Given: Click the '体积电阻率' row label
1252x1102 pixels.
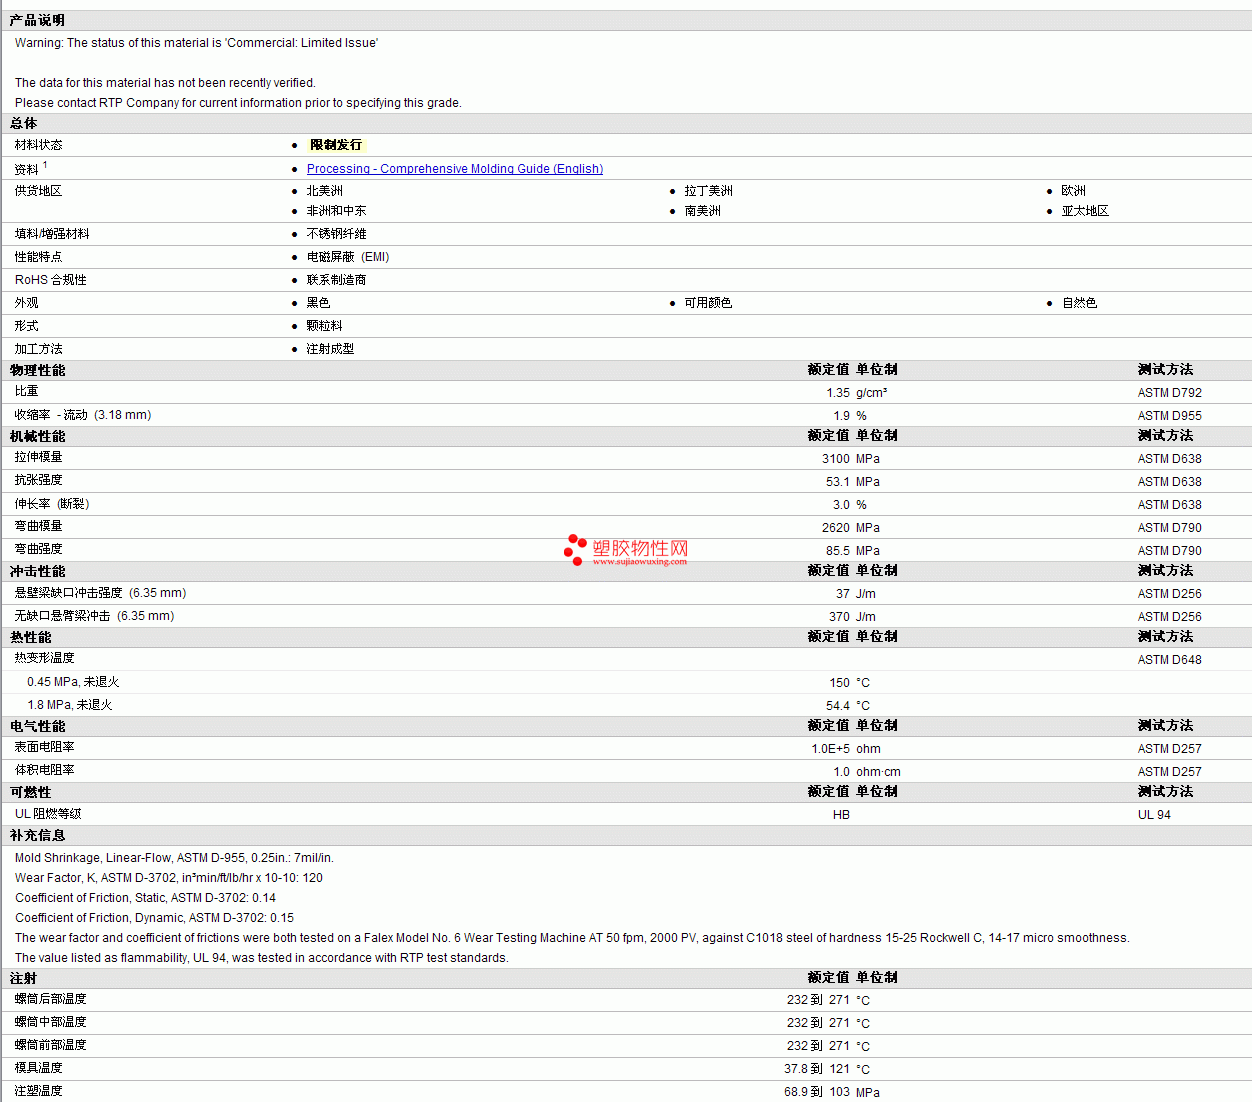Looking at the screenshot, I should pyautogui.click(x=45, y=770).
